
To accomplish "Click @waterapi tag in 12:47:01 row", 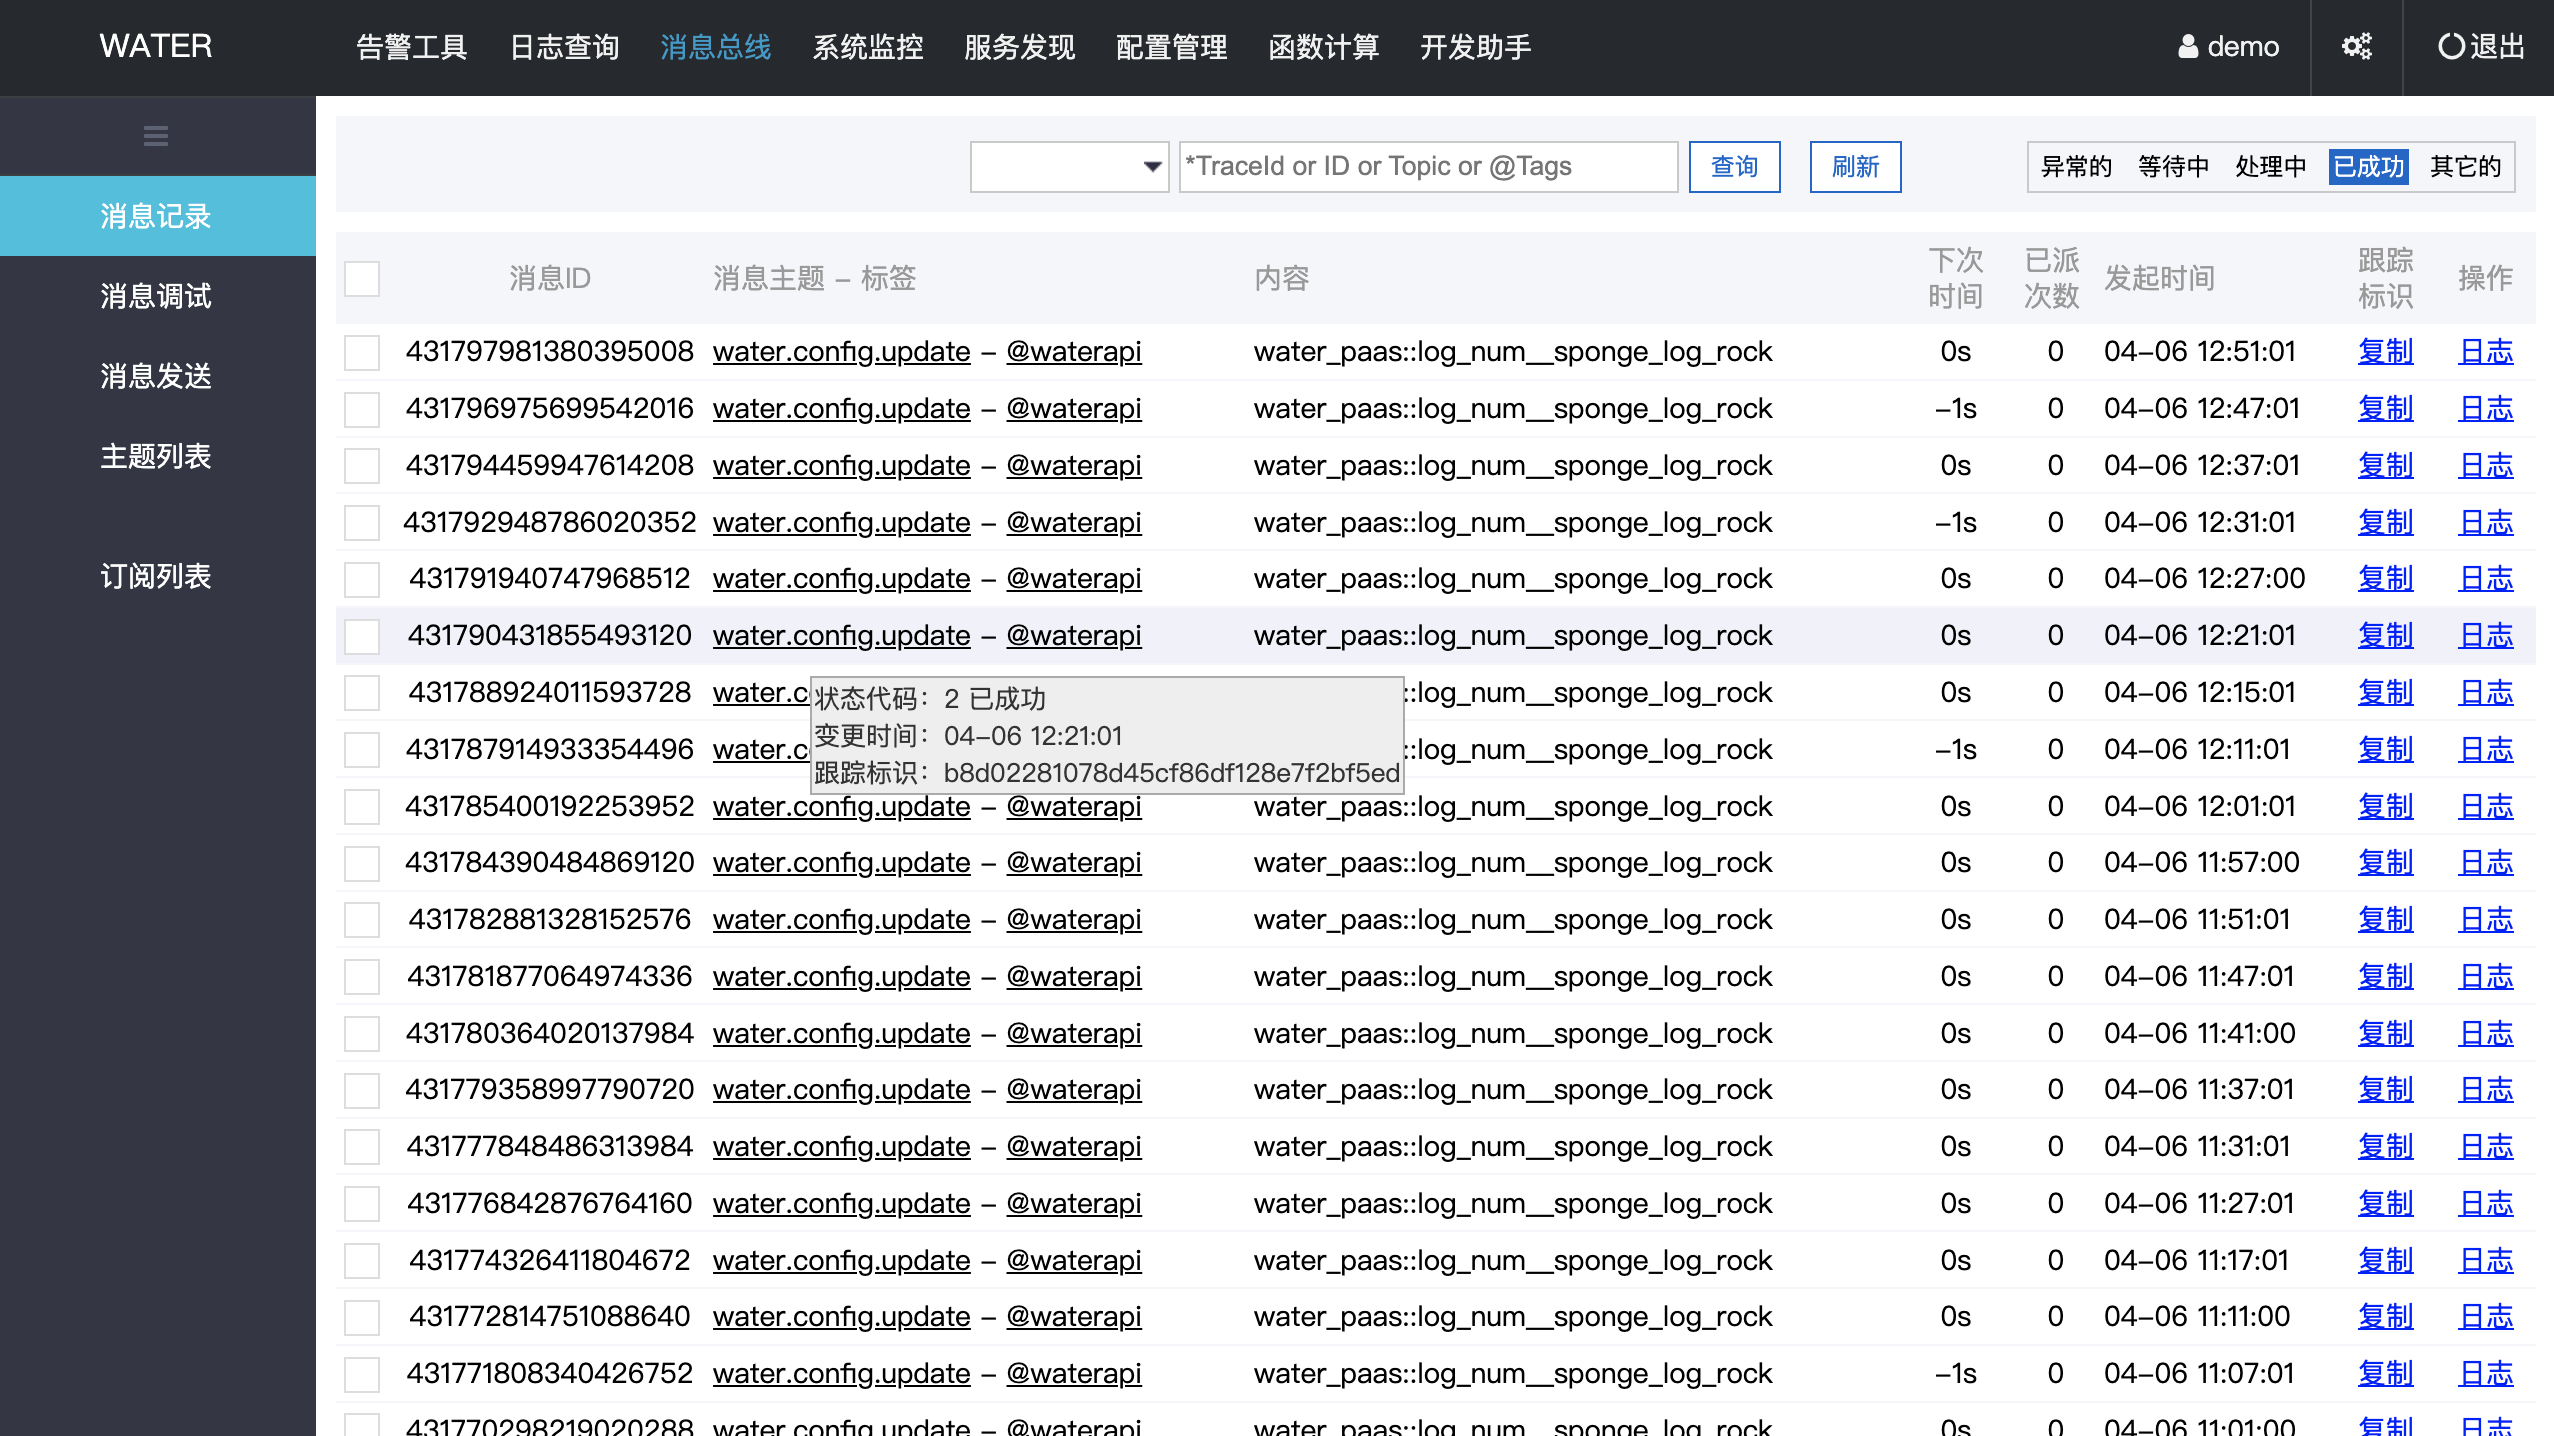I will (x=1073, y=409).
